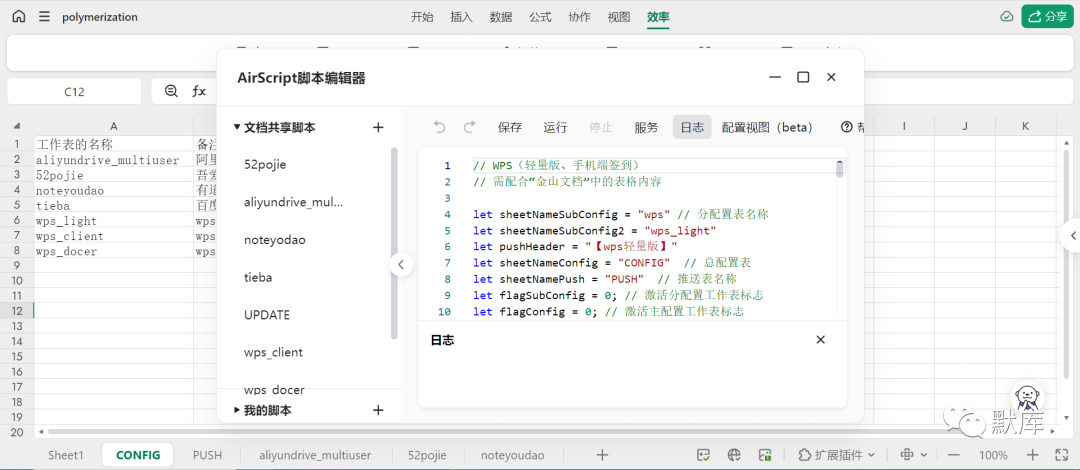Select the 52pojie script
The height and width of the screenshot is (470, 1080).
265,165
